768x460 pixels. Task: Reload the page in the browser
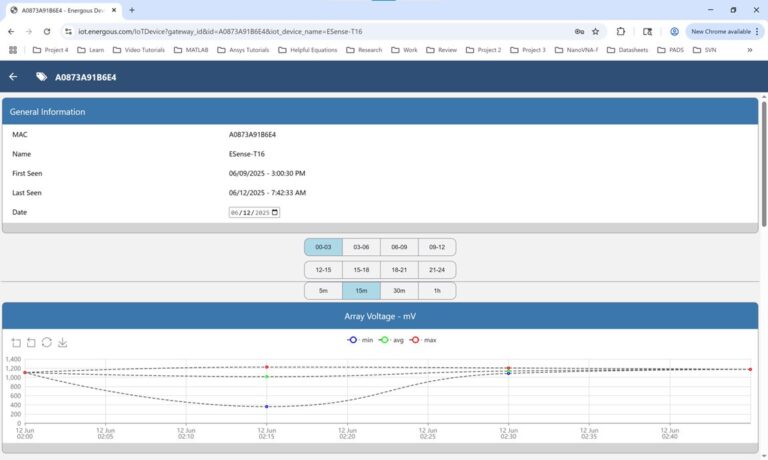point(46,31)
